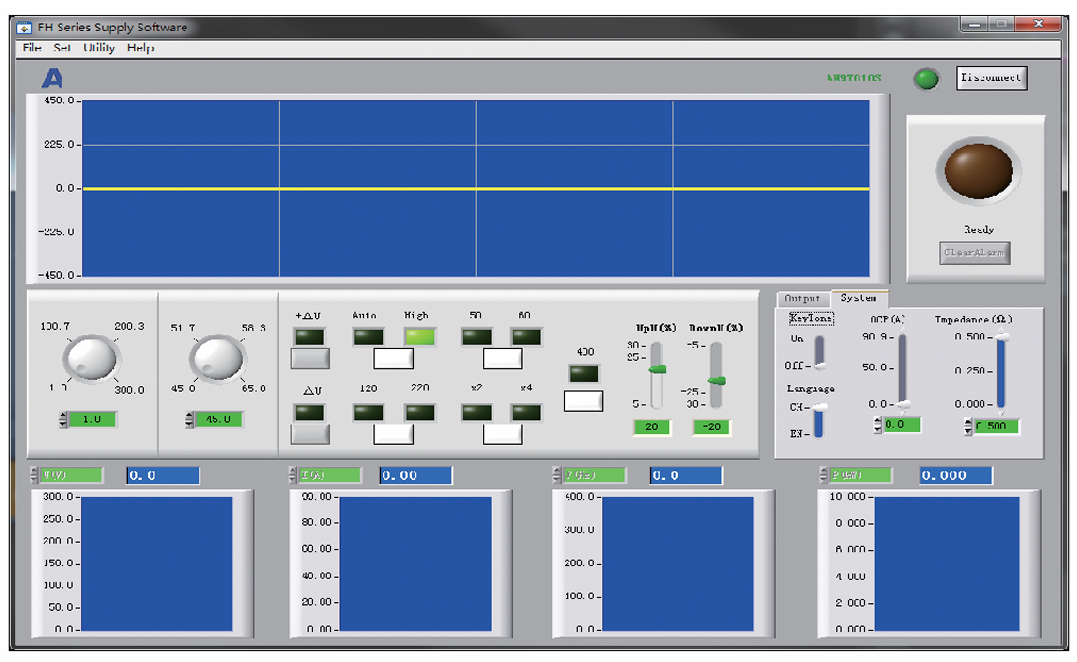Open the Utility menu
This screenshot has height=662, width=1077.
tap(99, 48)
